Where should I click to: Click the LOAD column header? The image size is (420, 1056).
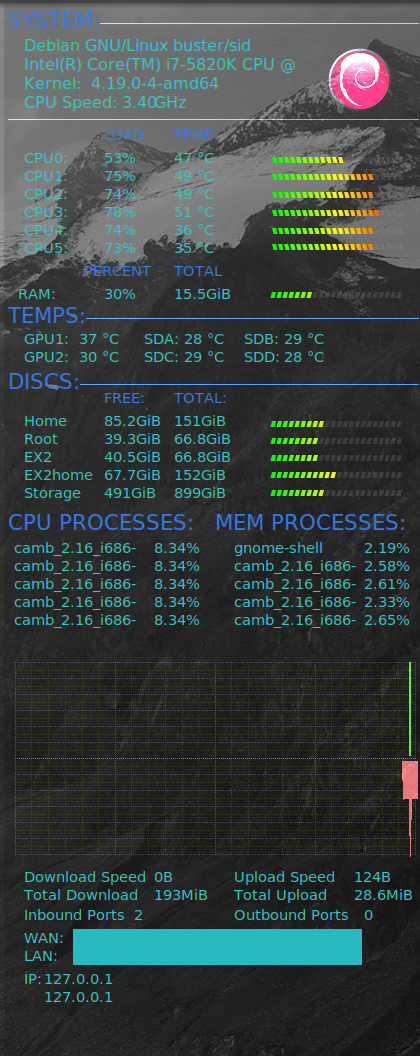point(124,135)
